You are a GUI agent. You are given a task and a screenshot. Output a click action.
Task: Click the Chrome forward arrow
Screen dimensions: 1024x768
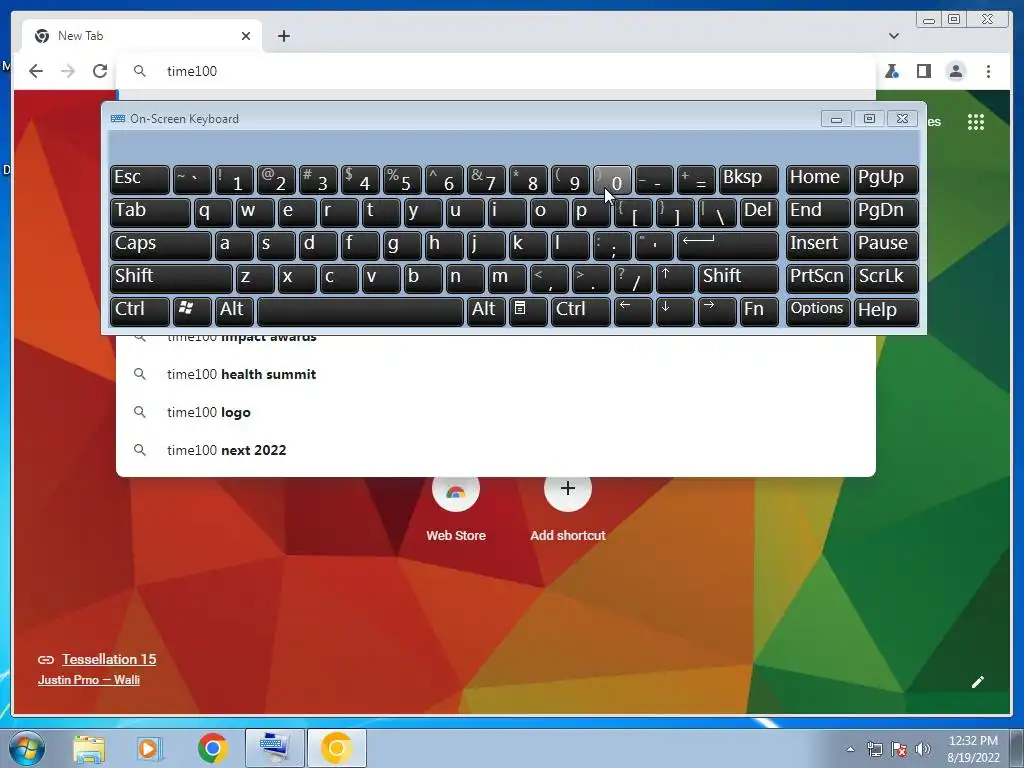pos(68,71)
